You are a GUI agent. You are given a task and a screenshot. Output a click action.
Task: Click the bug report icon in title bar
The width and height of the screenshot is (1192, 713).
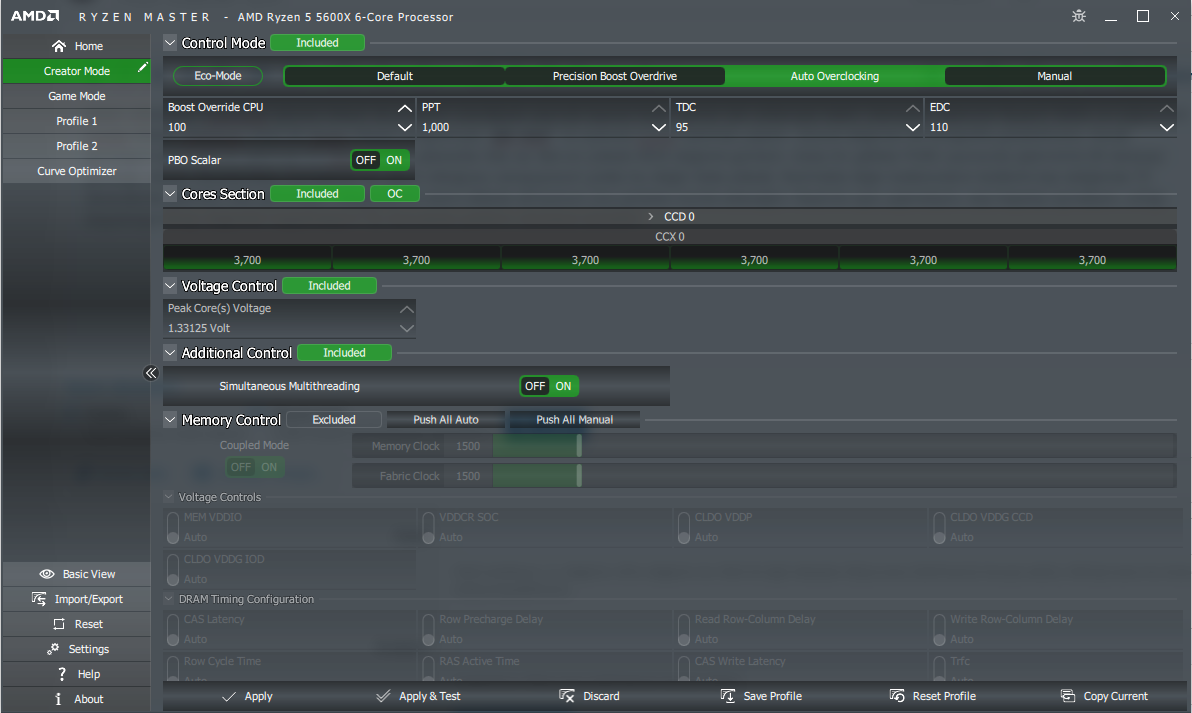click(1079, 16)
